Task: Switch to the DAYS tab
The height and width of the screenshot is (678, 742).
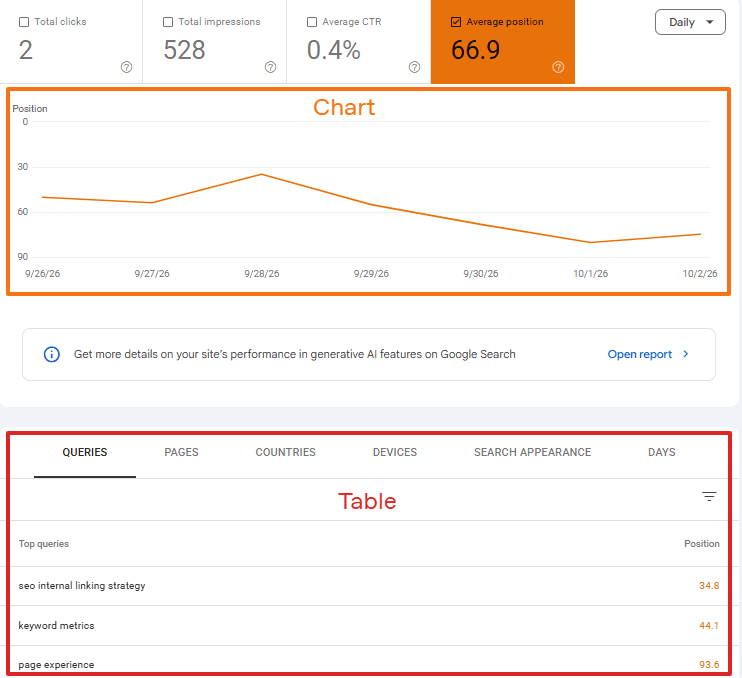Action: click(662, 452)
